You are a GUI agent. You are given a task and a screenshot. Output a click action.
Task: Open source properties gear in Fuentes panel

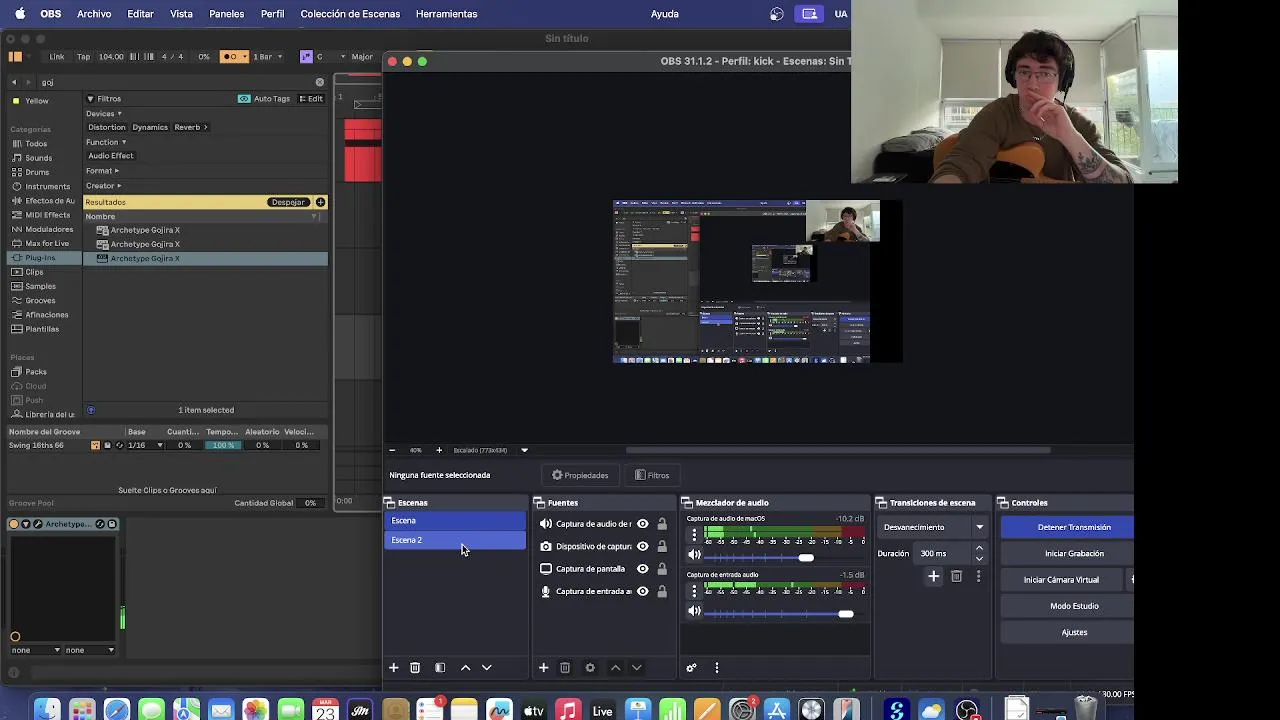pos(590,667)
